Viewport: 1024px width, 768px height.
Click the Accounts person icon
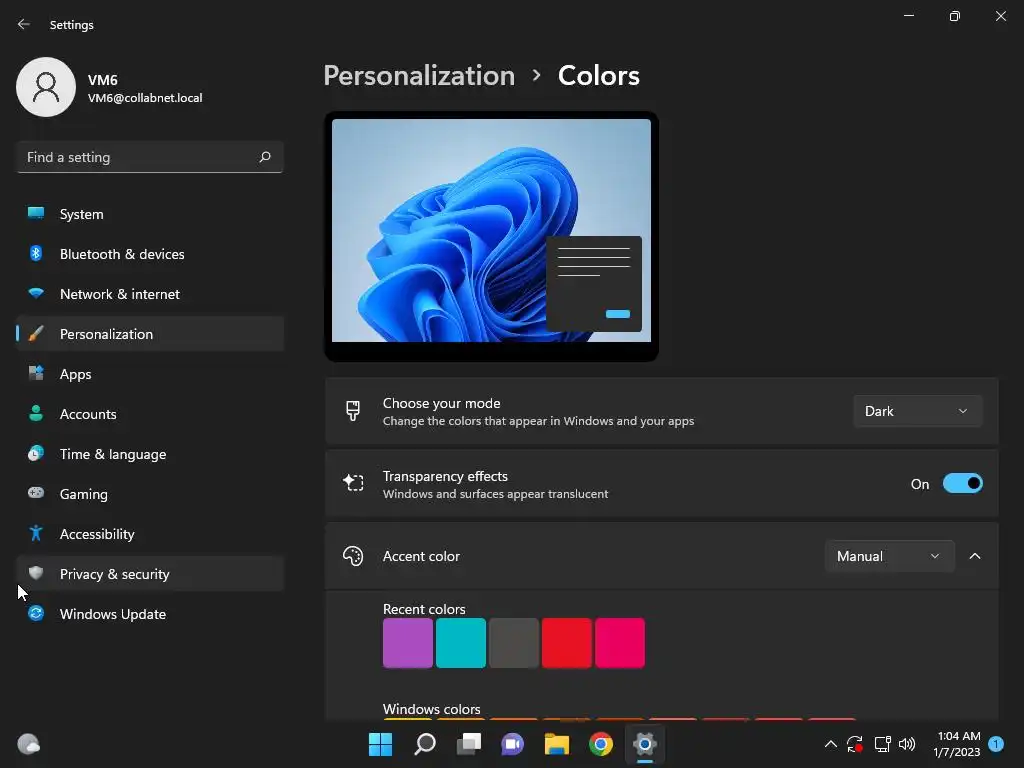point(36,413)
